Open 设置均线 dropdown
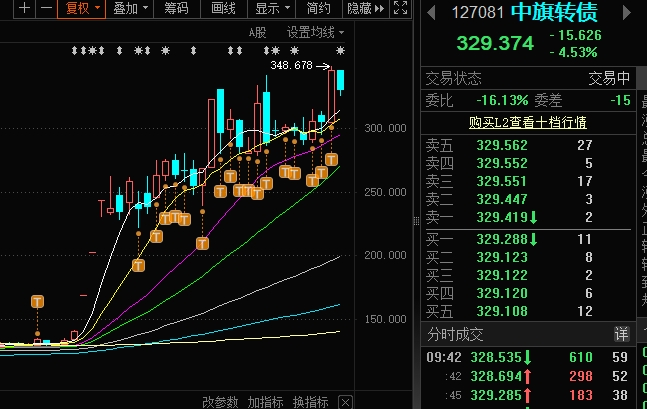Screen dimensions: 647x409 click(316, 32)
